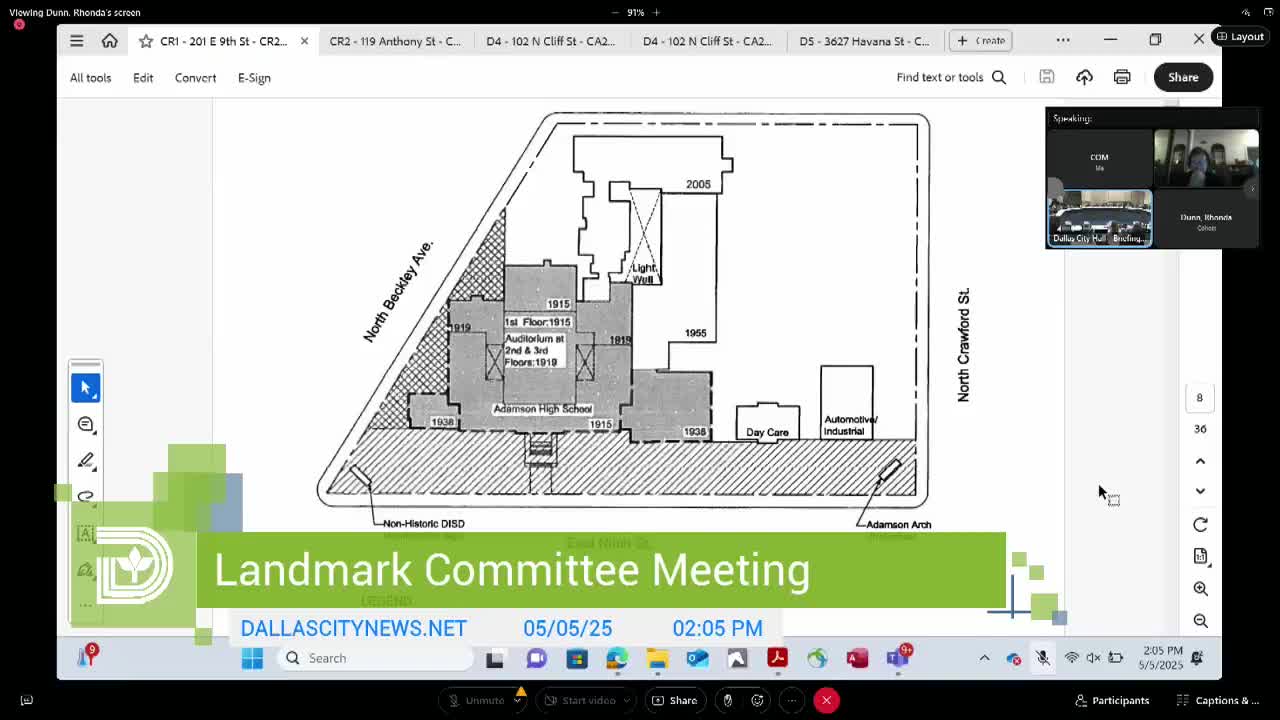The image size is (1280, 720).
Task: Switch to second D4 - 102 N Cliff St tab
Action: pyautogui.click(x=707, y=41)
